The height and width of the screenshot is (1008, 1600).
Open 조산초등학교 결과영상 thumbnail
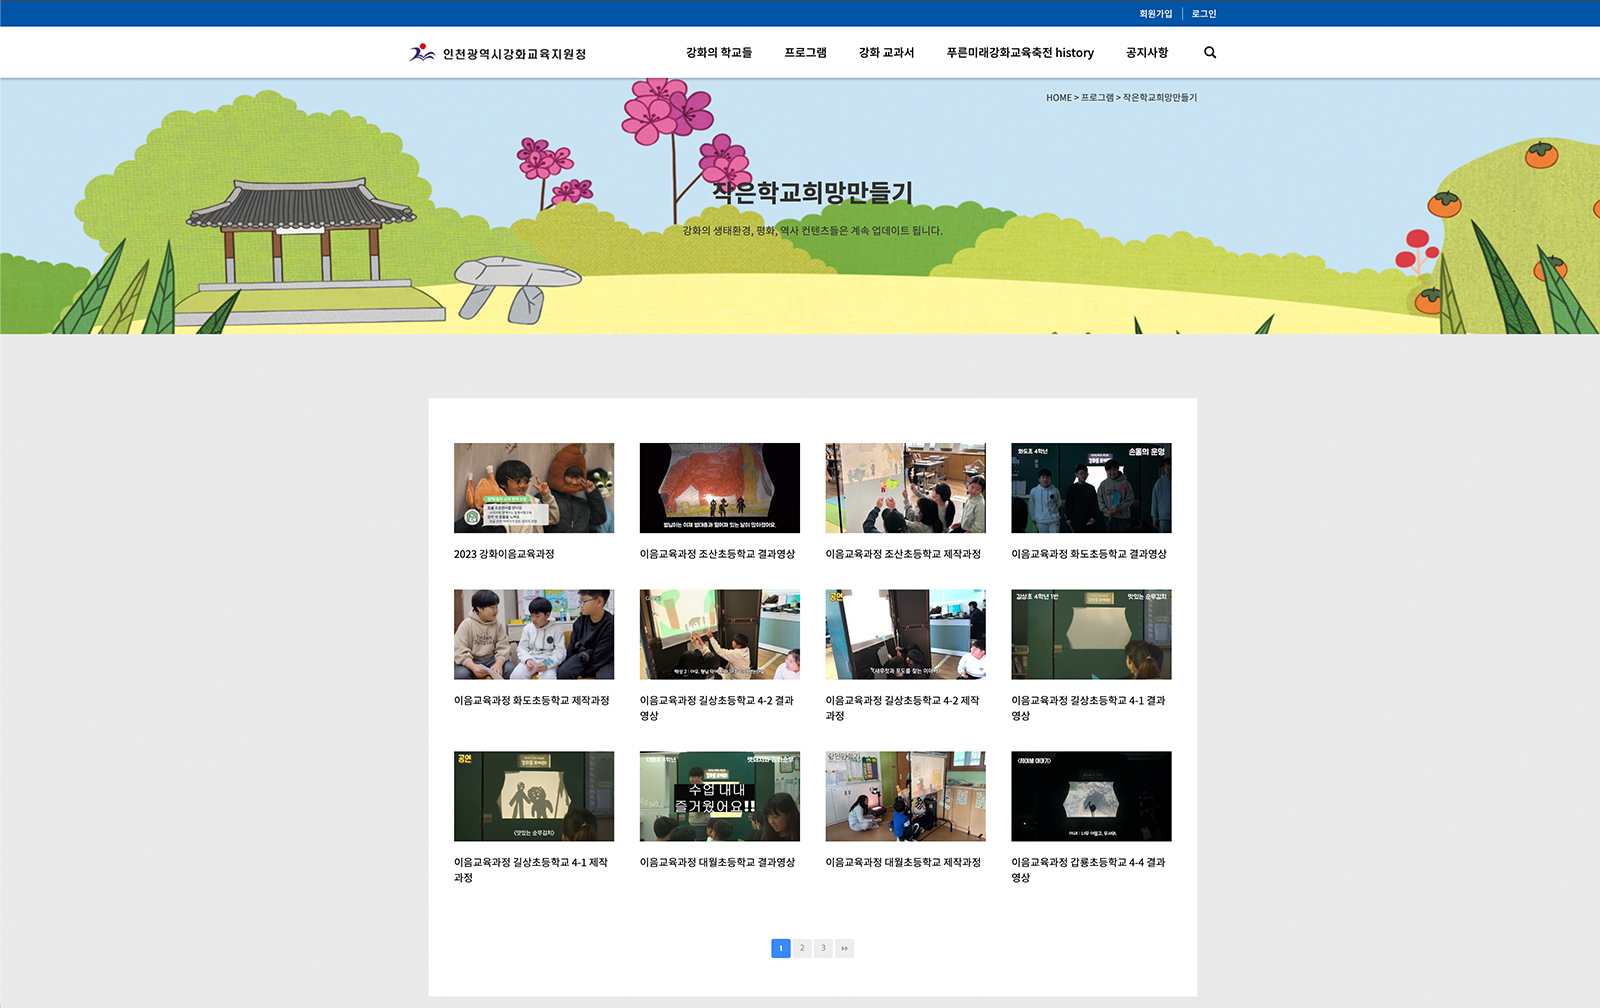720,488
